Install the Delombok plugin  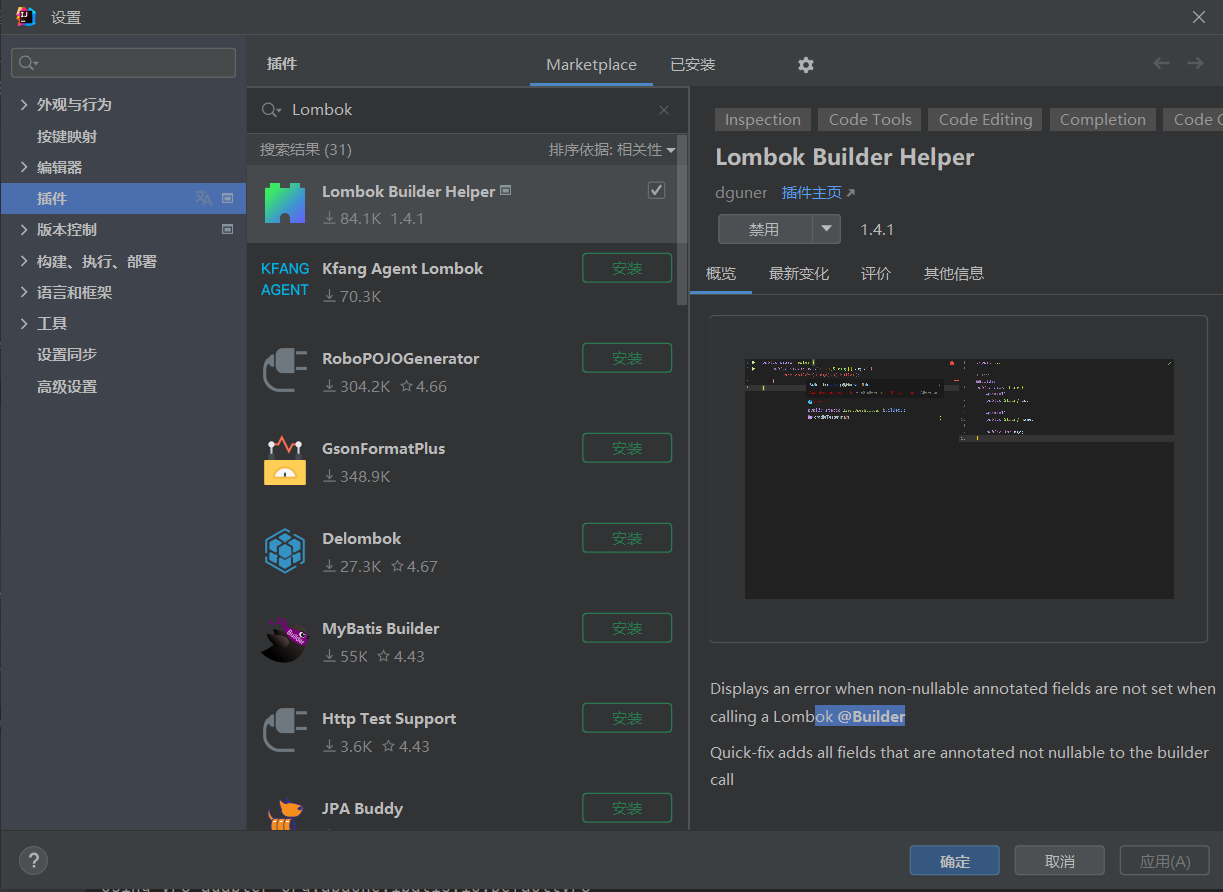click(627, 538)
